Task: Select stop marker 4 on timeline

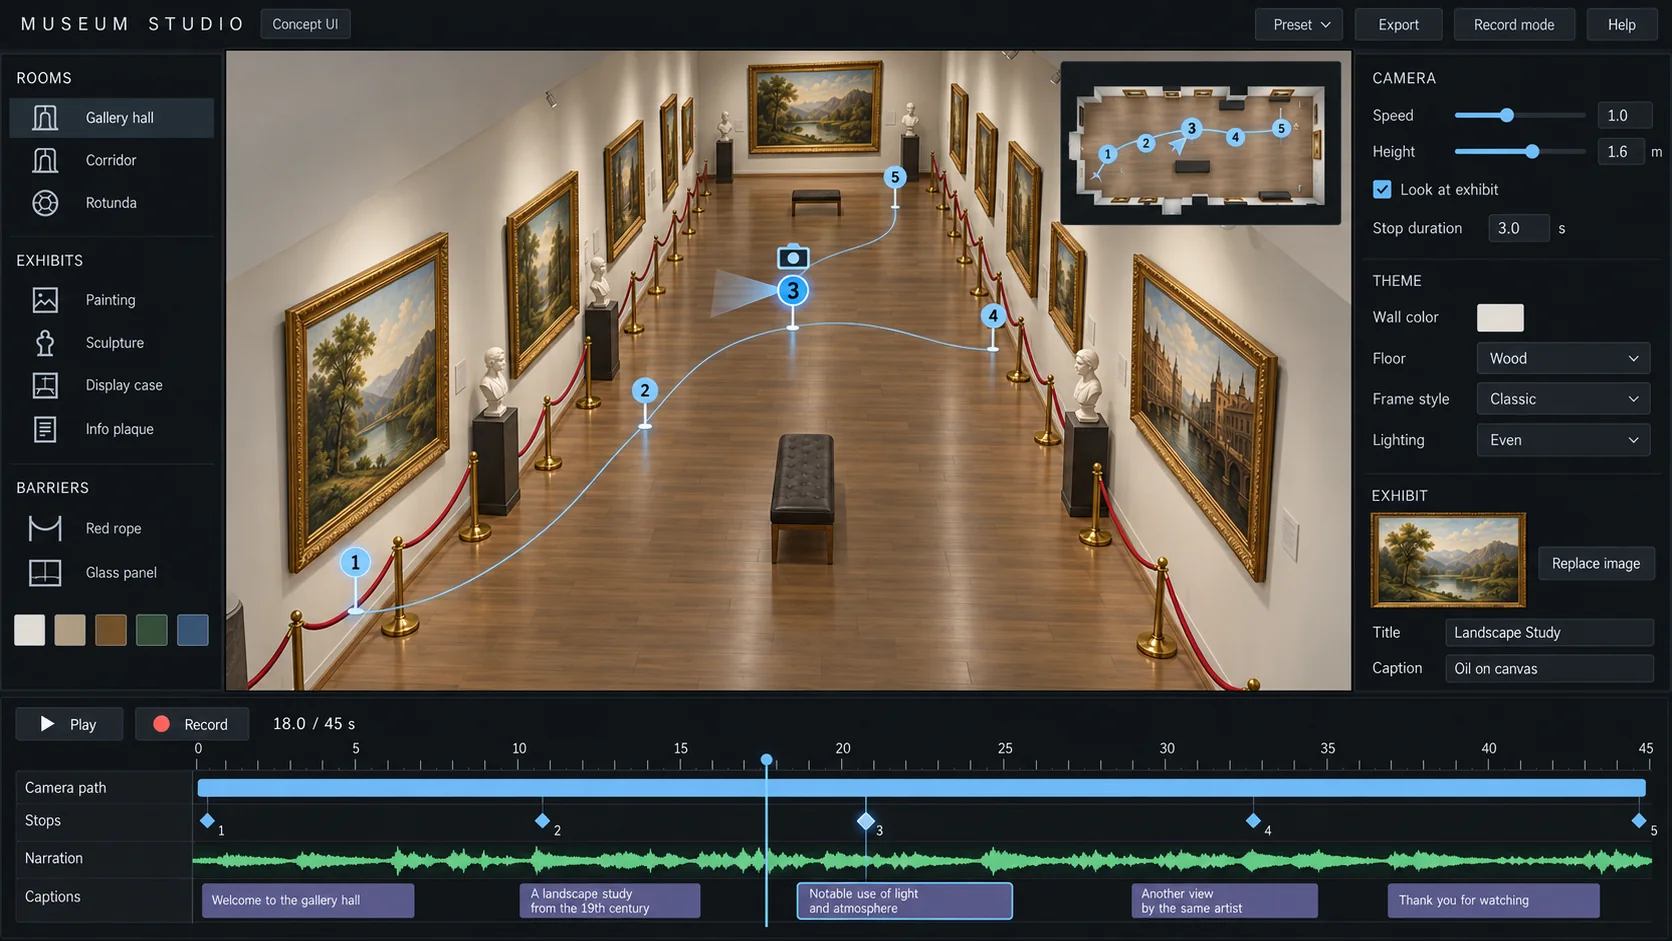Action: (1253, 820)
